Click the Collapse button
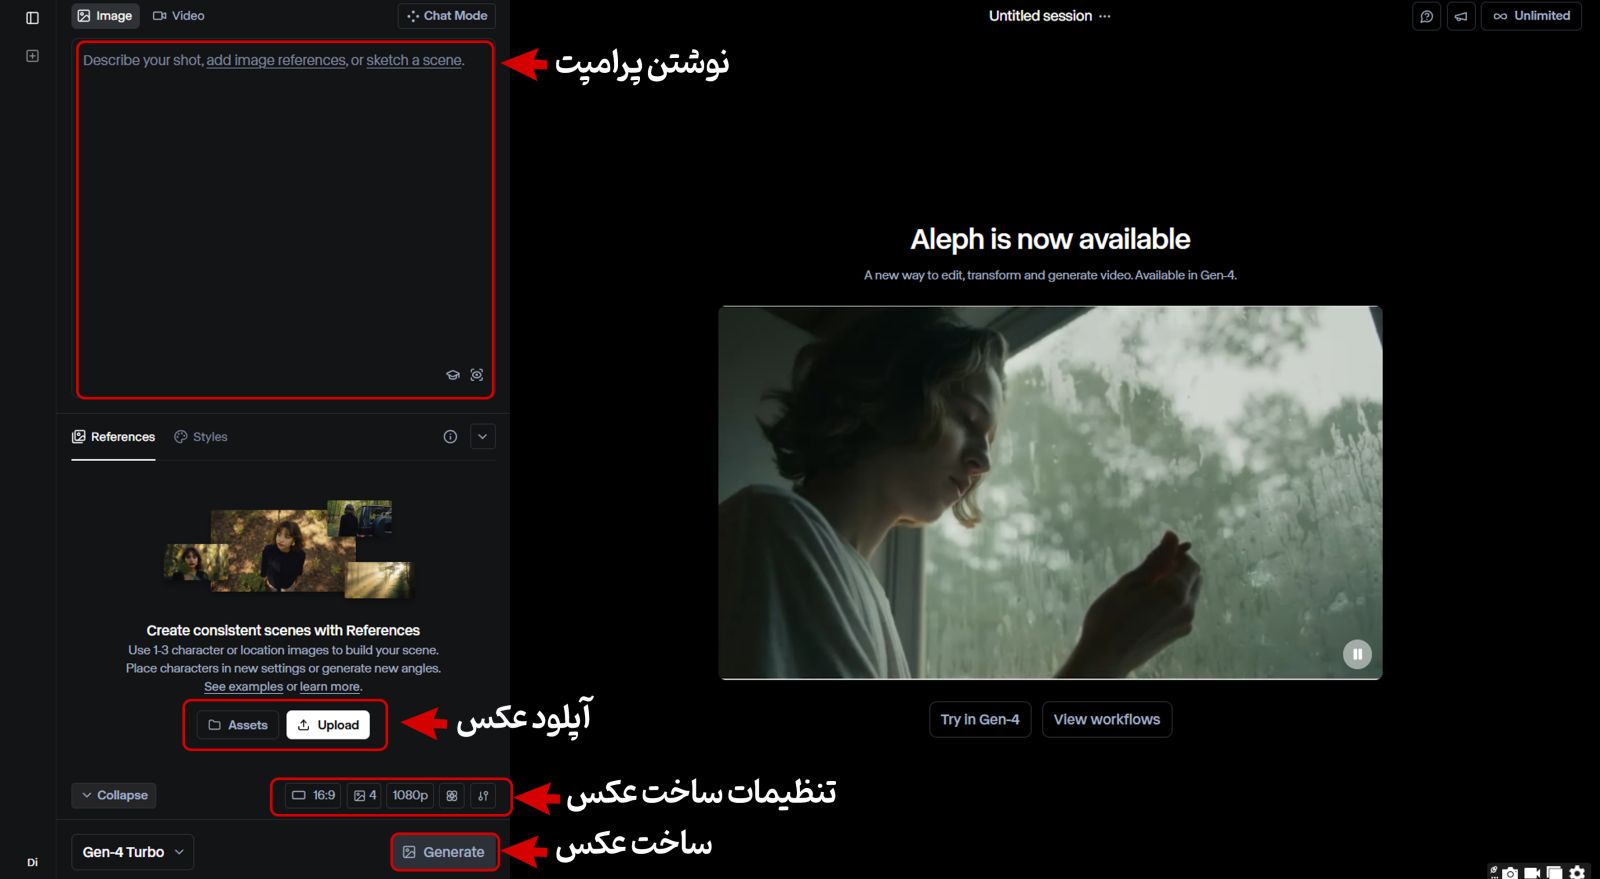Image resolution: width=1600 pixels, height=879 pixels. coord(114,796)
